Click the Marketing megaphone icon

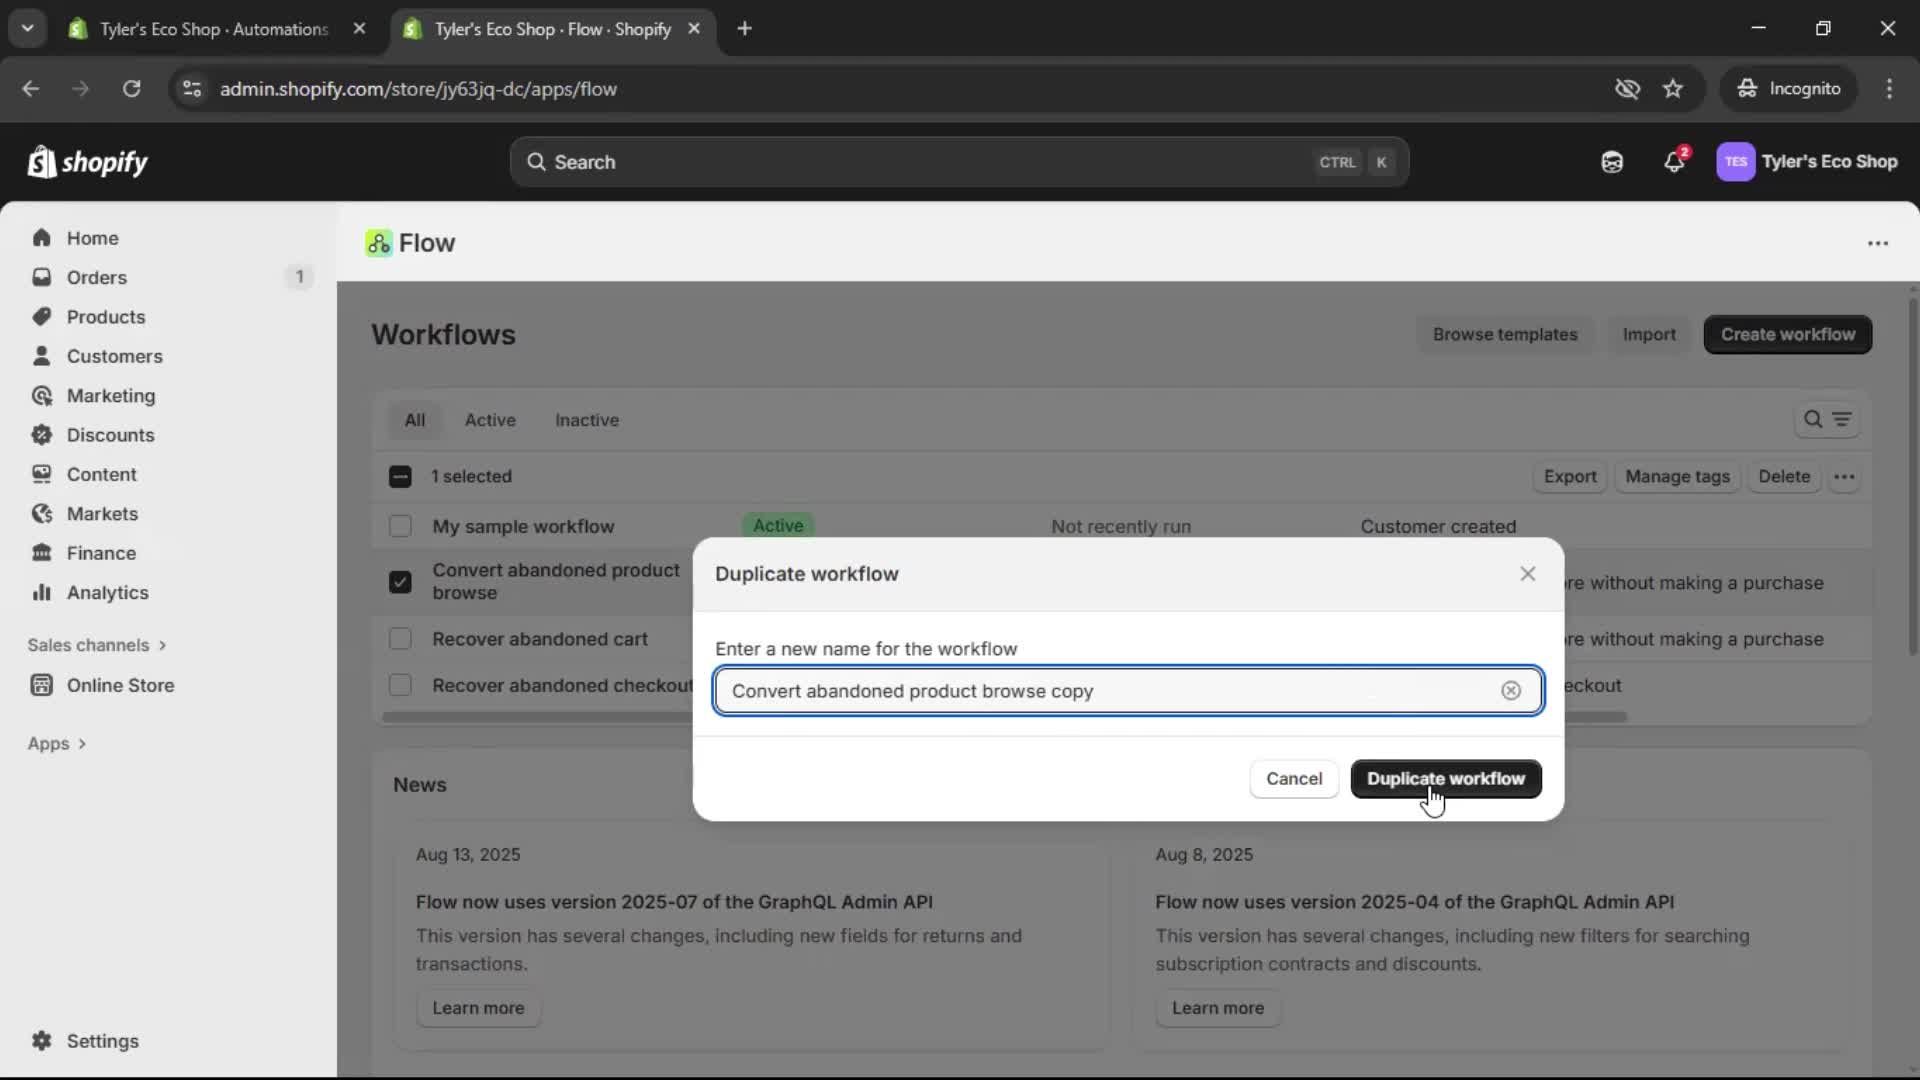pyautogui.click(x=41, y=395)
